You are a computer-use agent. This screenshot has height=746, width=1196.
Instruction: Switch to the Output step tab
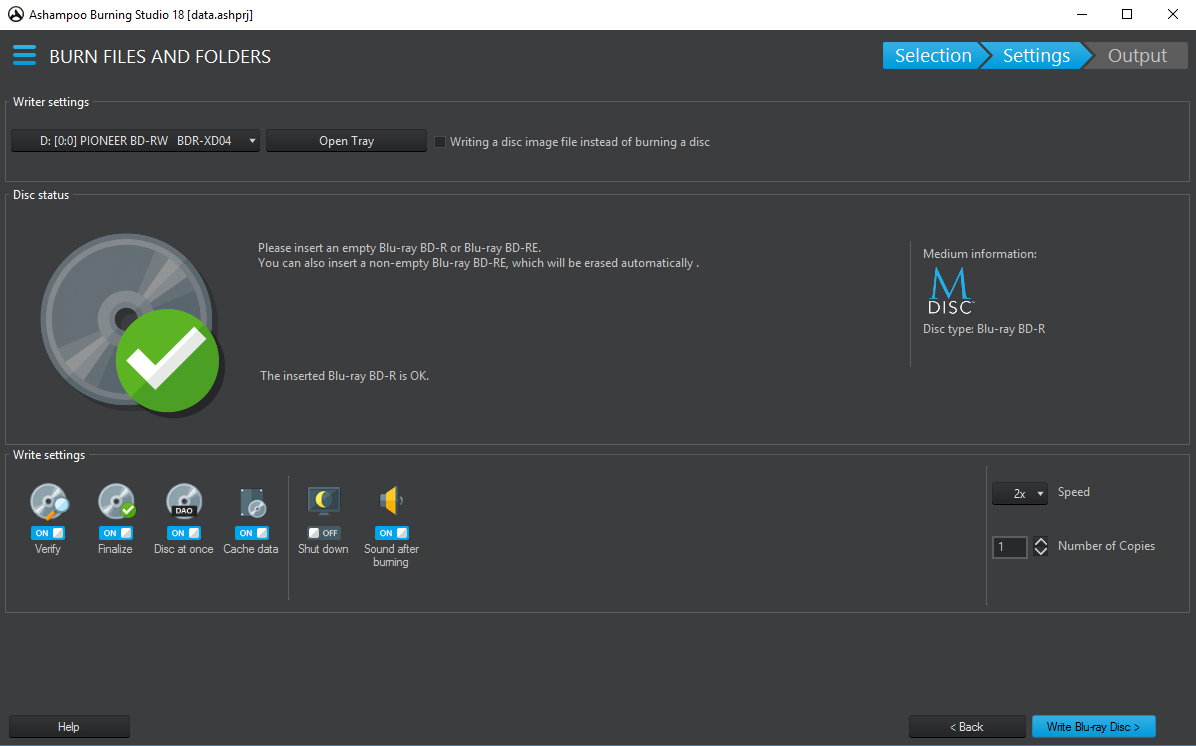(x=1137, y=56)
